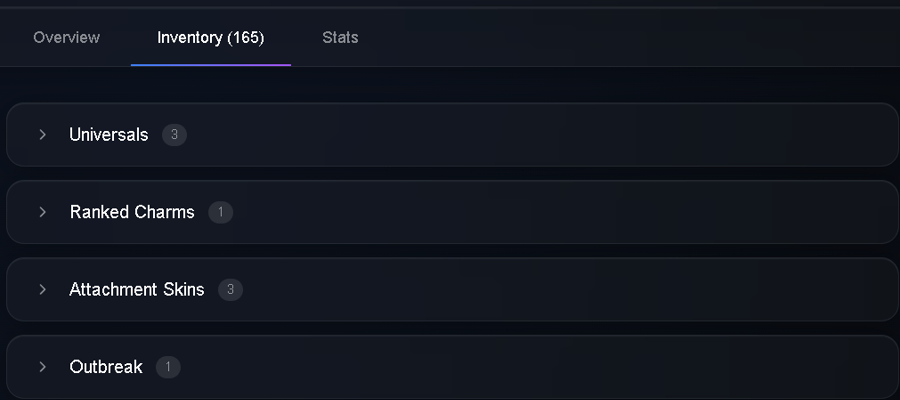Switch to the Overview tab
Image resolution: width=900 pixels, height=400 pixels.
pyautogui.click(x=67, y=38)
